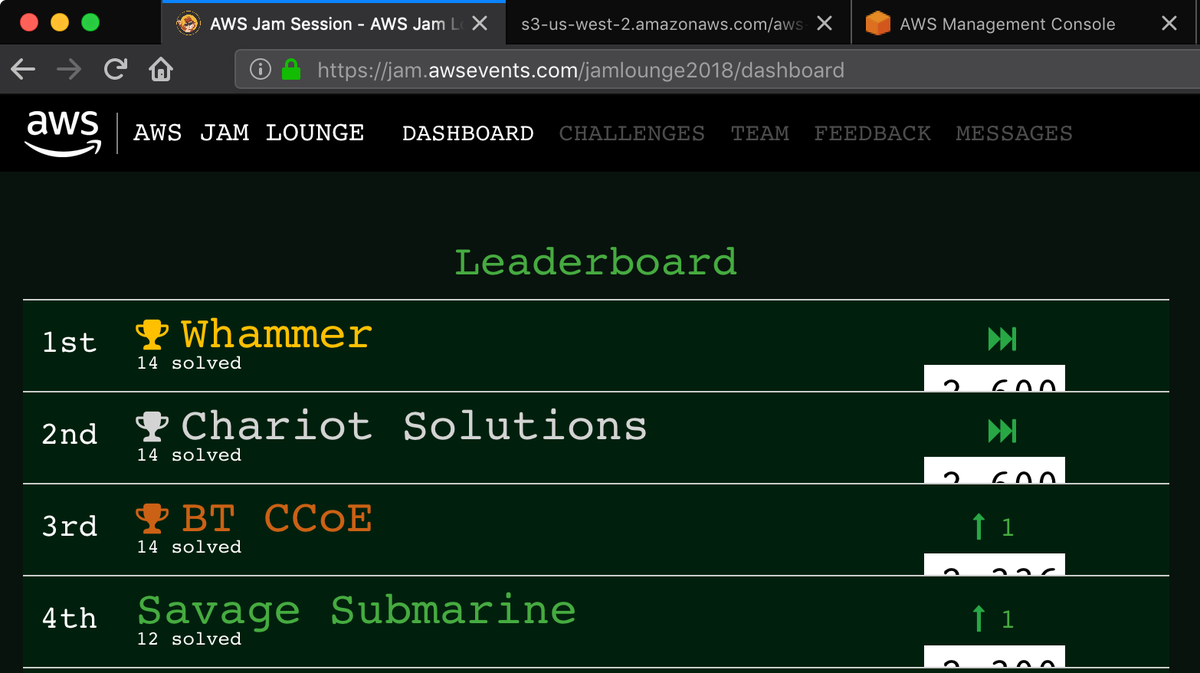Viewport: 1200px width, 673px height.
Task: Click '14 solved' under Chariot Solutions
Action: coord(189,455)
